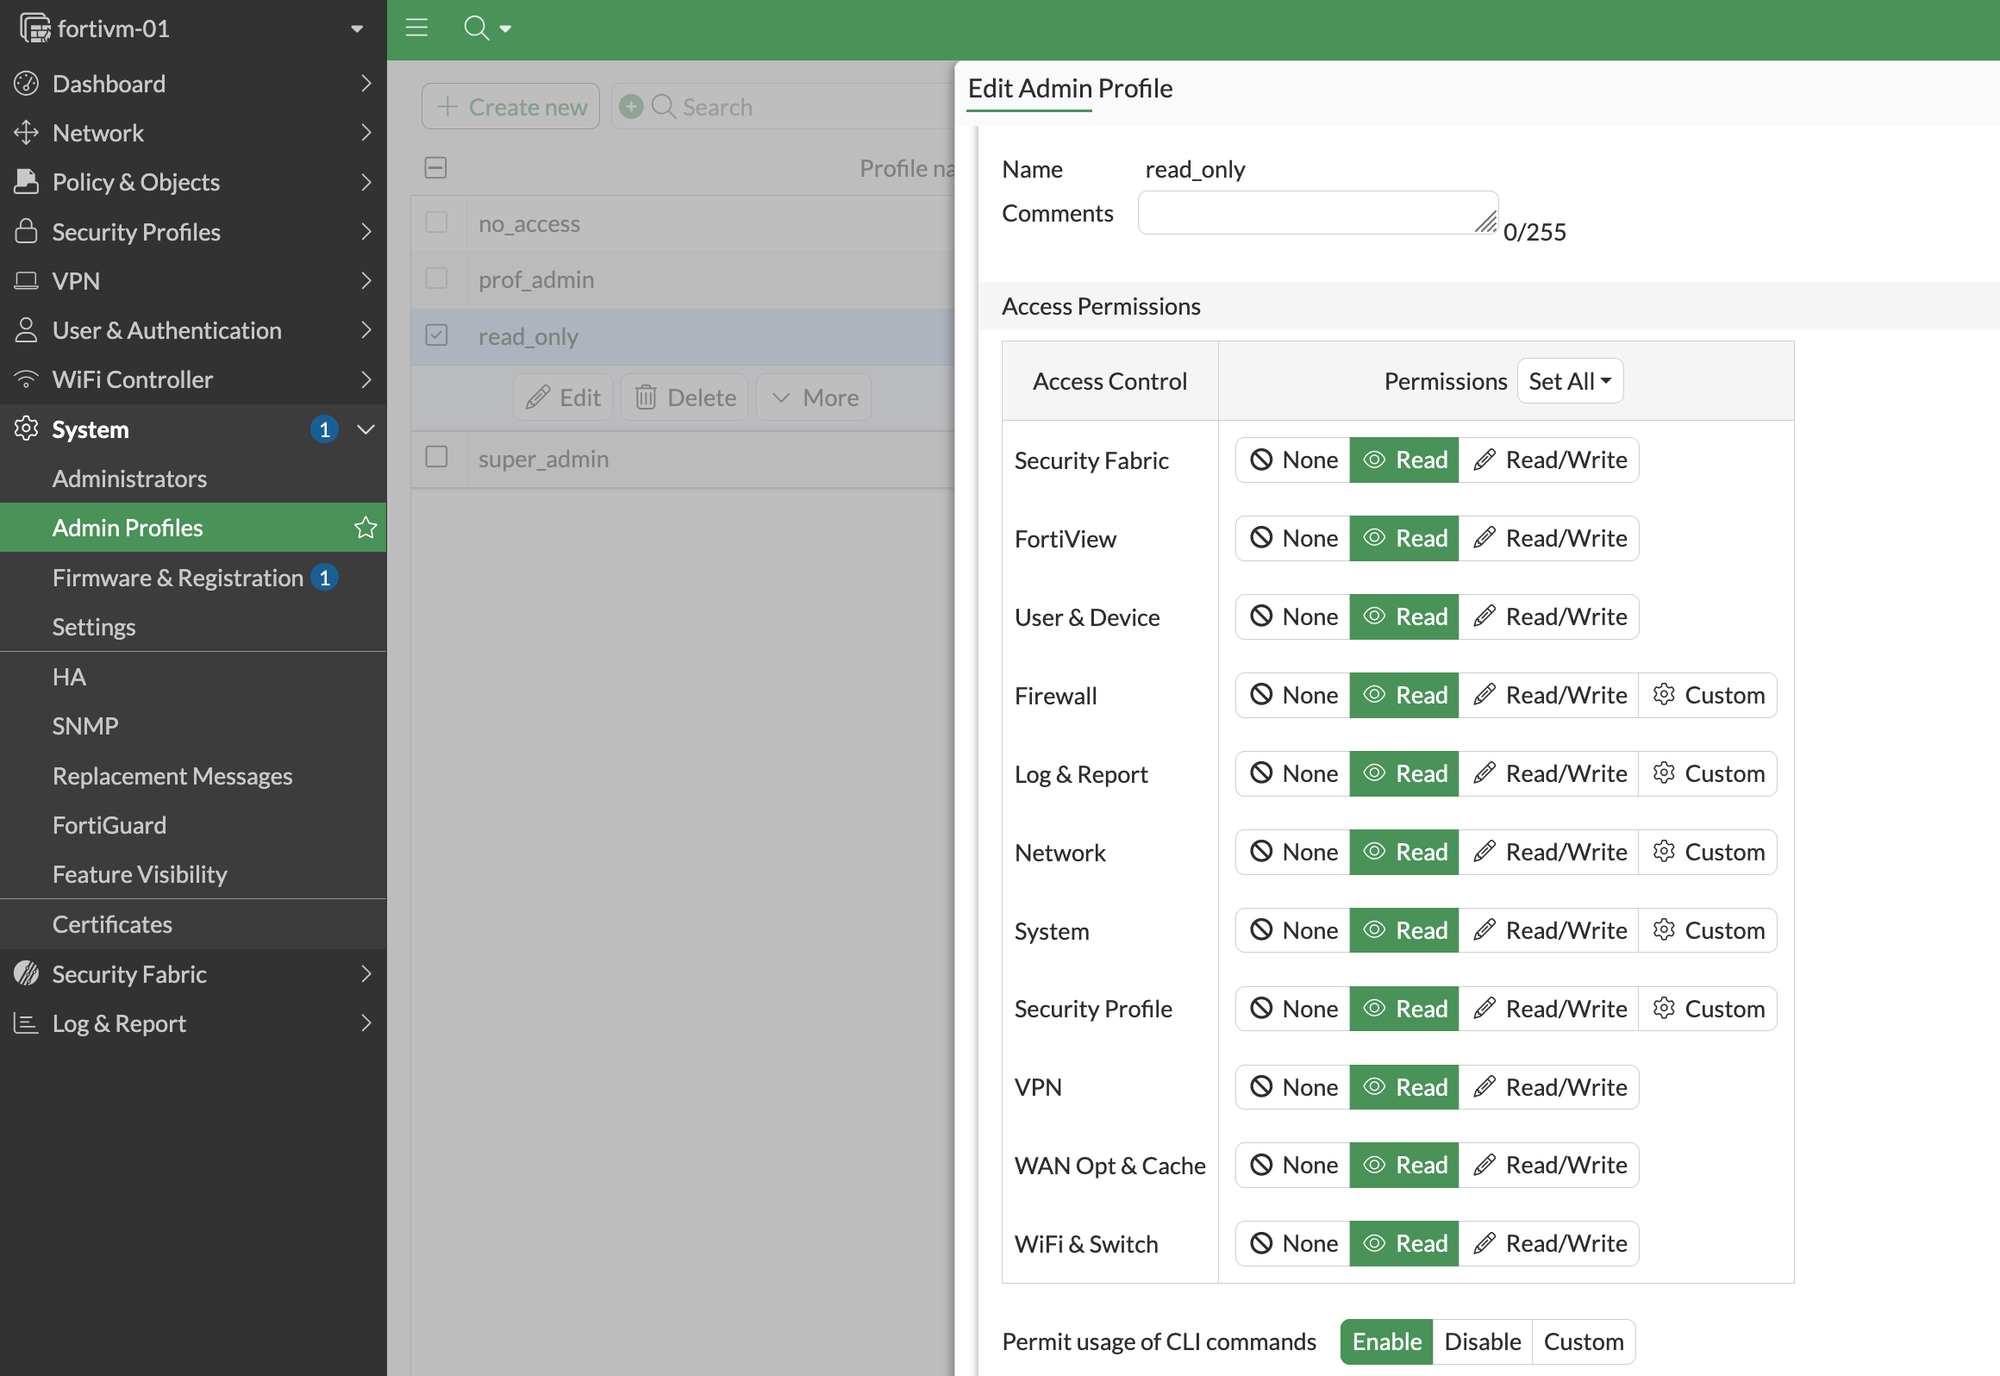Open the fortivm-01 device dropdown
Viewport: 2000px width, 1376px height.
point(357,29)
